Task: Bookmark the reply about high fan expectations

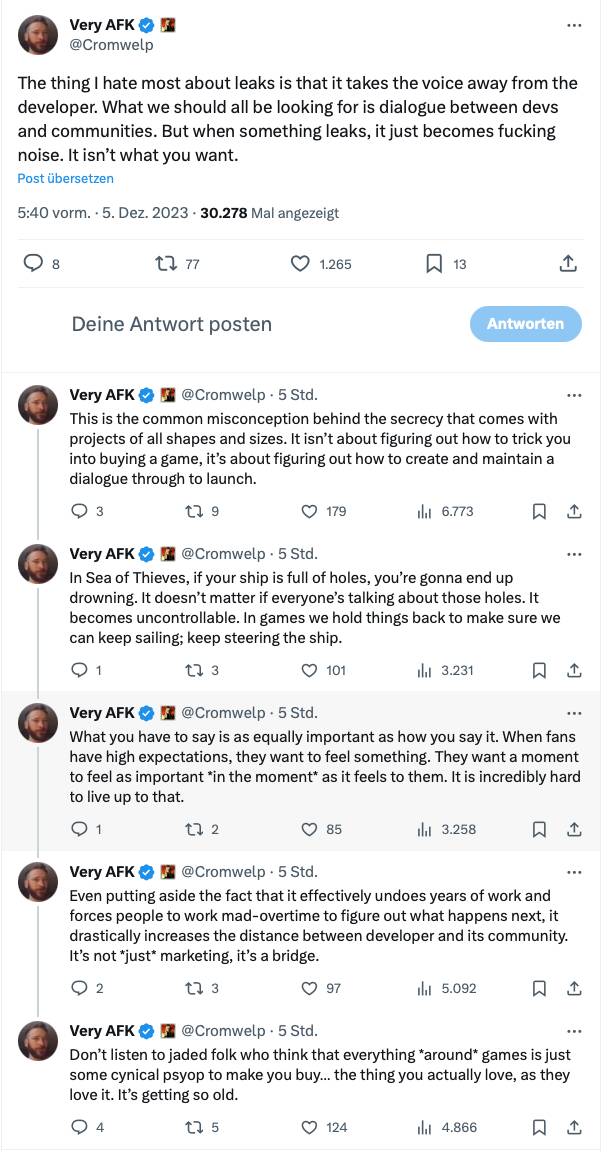Action: (539, 829)
